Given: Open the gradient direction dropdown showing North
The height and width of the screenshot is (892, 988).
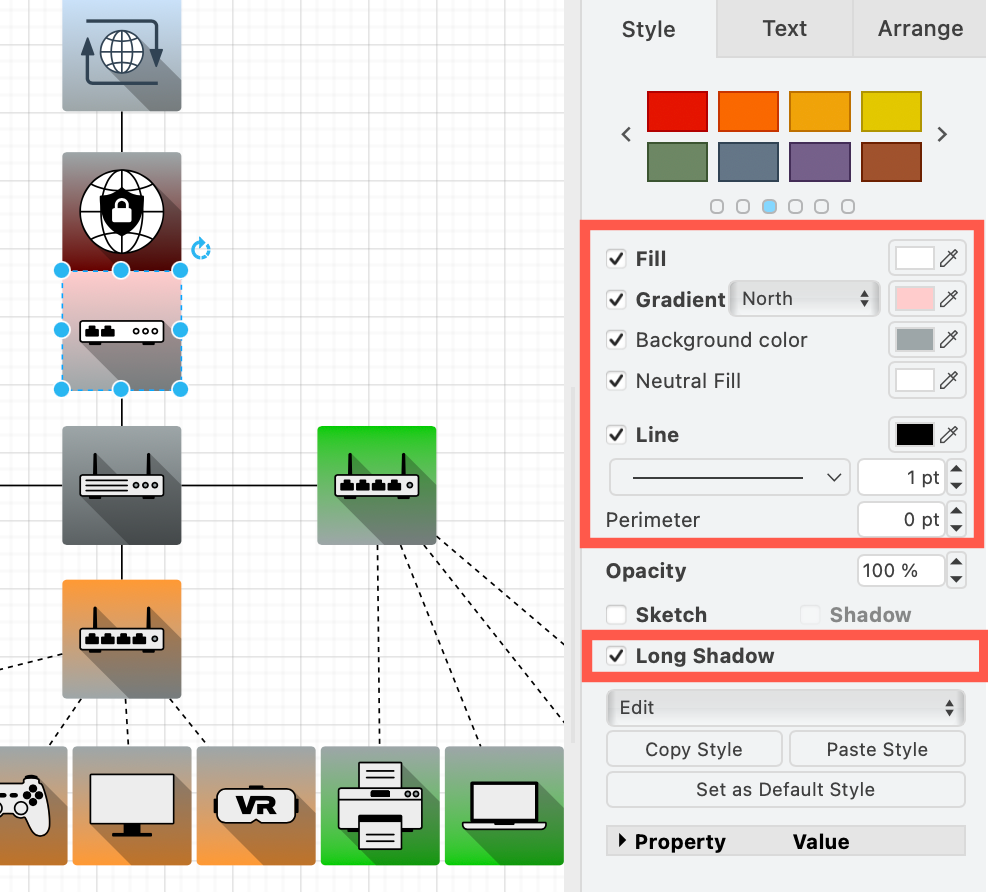Looking at the screenshot, I should pos(804,298).
